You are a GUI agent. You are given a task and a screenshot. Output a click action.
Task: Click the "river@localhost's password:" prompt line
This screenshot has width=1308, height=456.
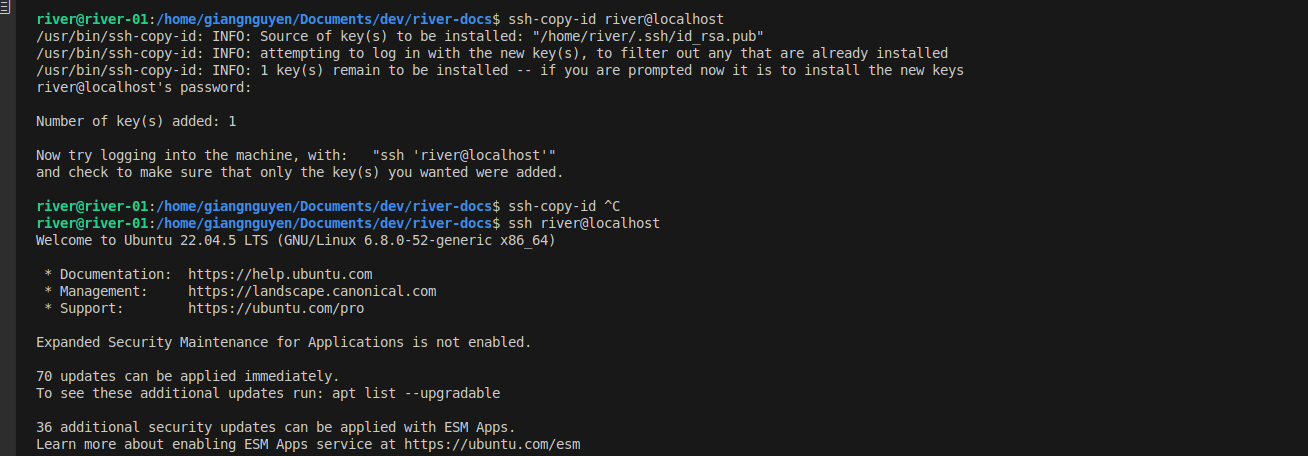pos(143,87)
